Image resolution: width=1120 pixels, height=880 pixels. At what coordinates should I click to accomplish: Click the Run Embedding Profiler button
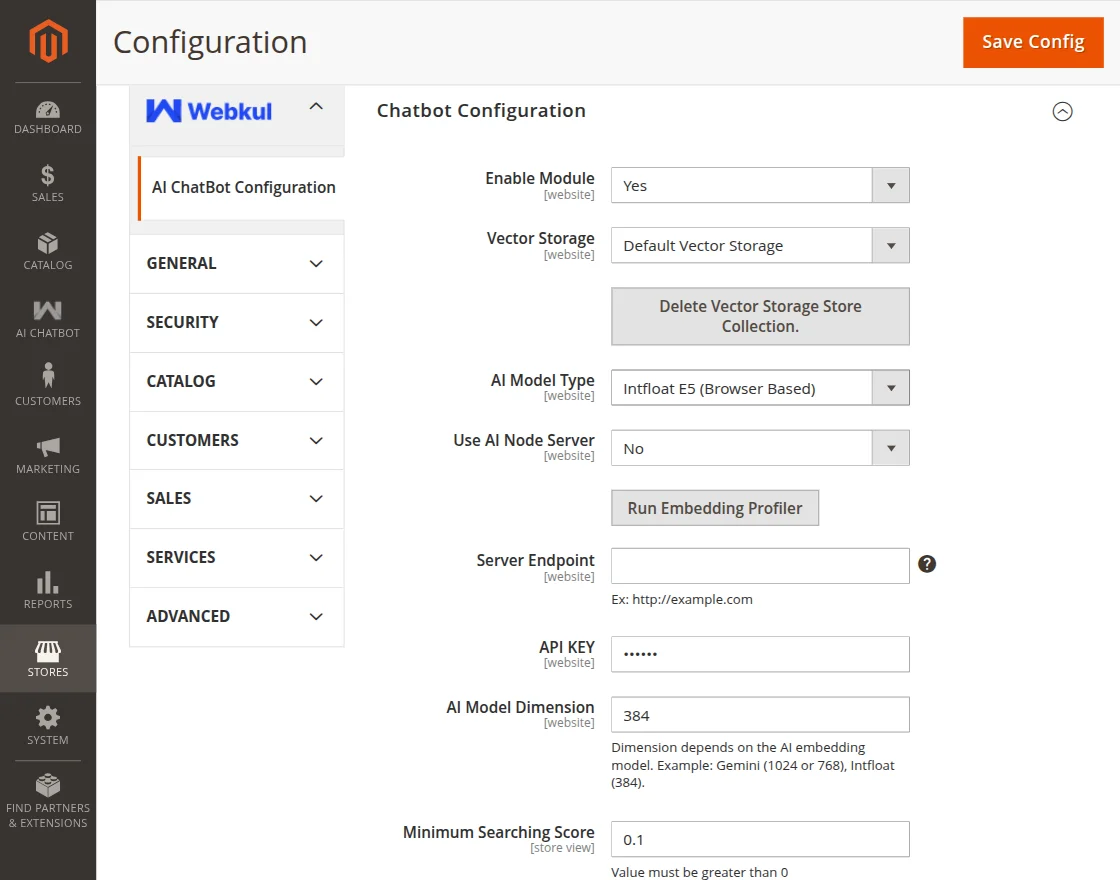click(715, 508)
